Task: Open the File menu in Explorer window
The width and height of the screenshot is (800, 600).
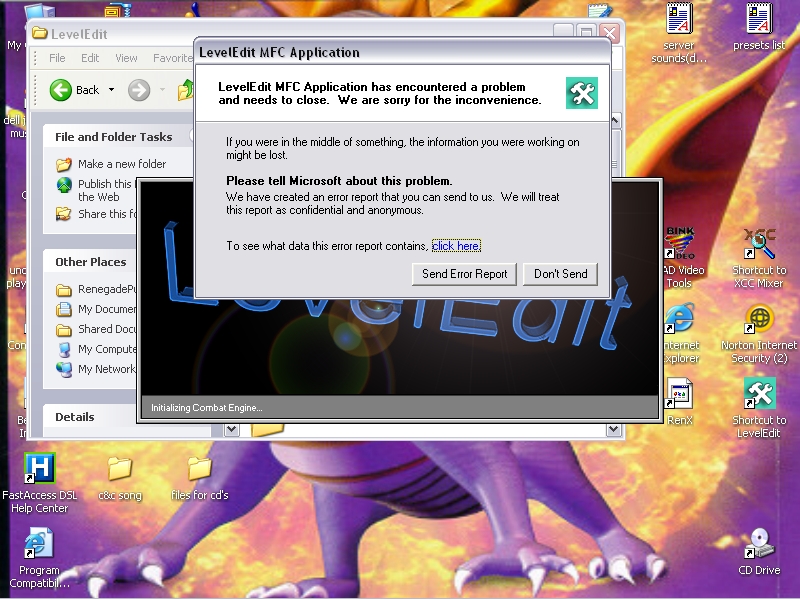Action: pos(57,58)
